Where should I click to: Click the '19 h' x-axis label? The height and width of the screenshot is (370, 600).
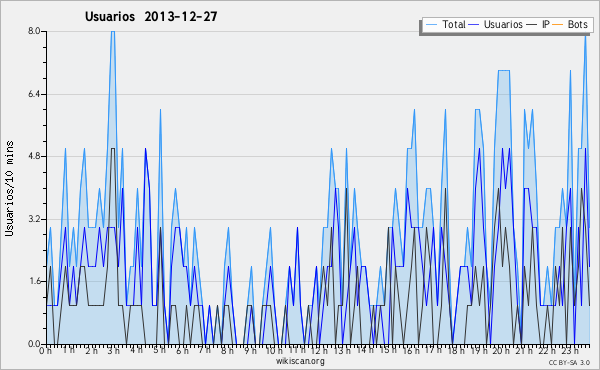coord(479,350)
